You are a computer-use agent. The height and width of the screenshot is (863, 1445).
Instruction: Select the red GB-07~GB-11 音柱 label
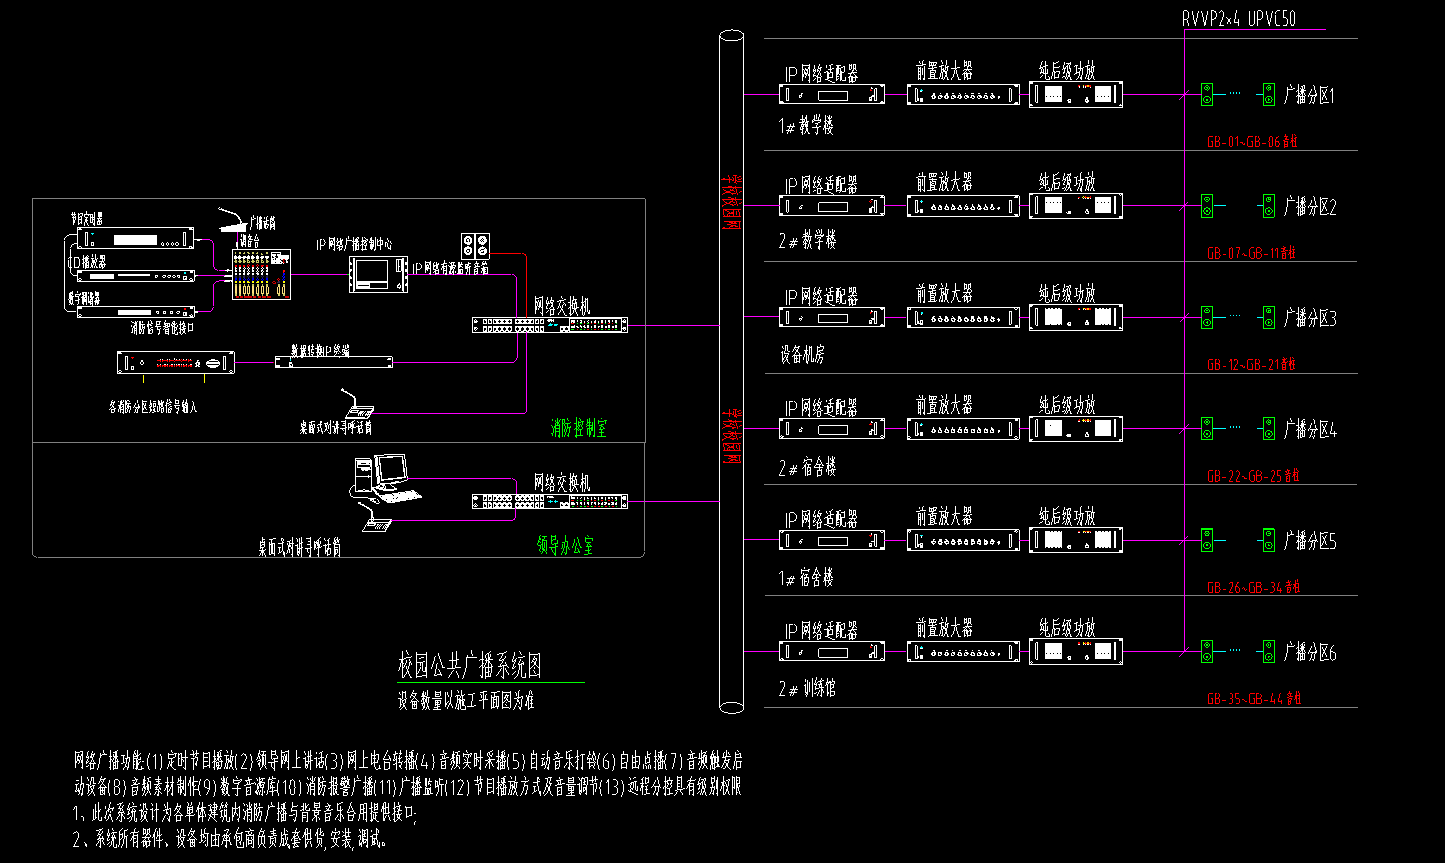click(x=1252, y=253)
